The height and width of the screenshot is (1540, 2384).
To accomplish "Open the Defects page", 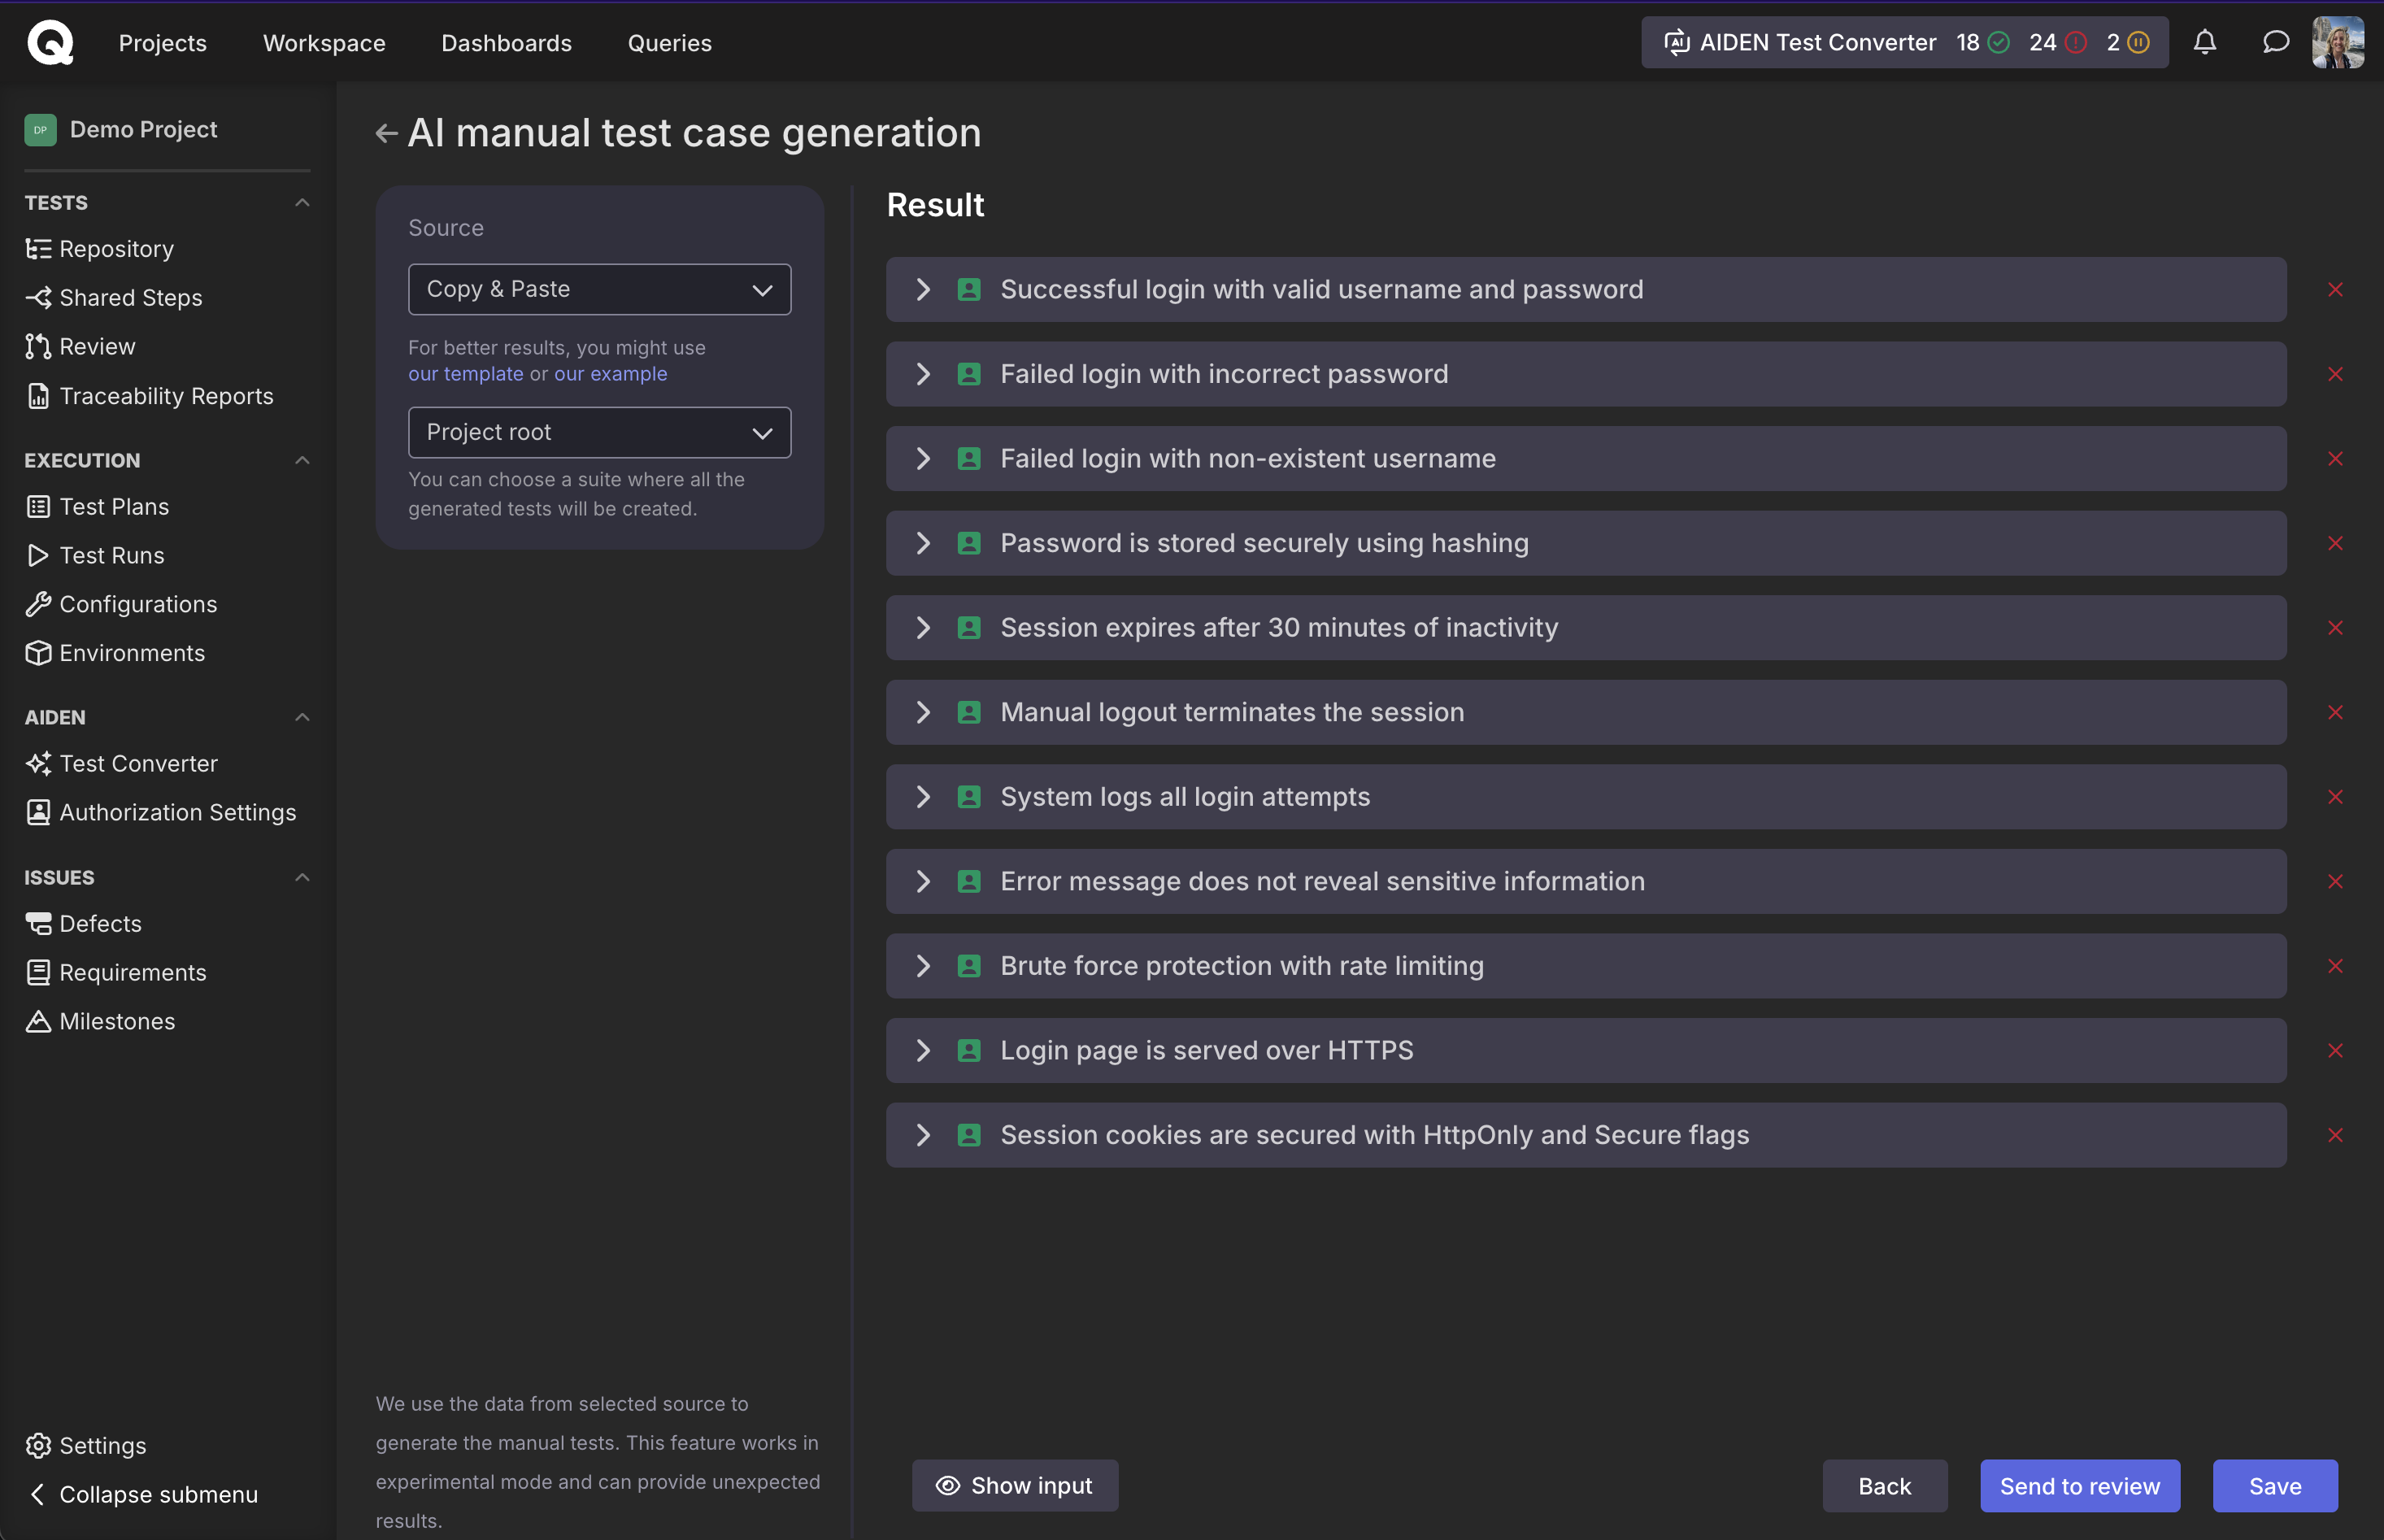I will click(101, 923).
